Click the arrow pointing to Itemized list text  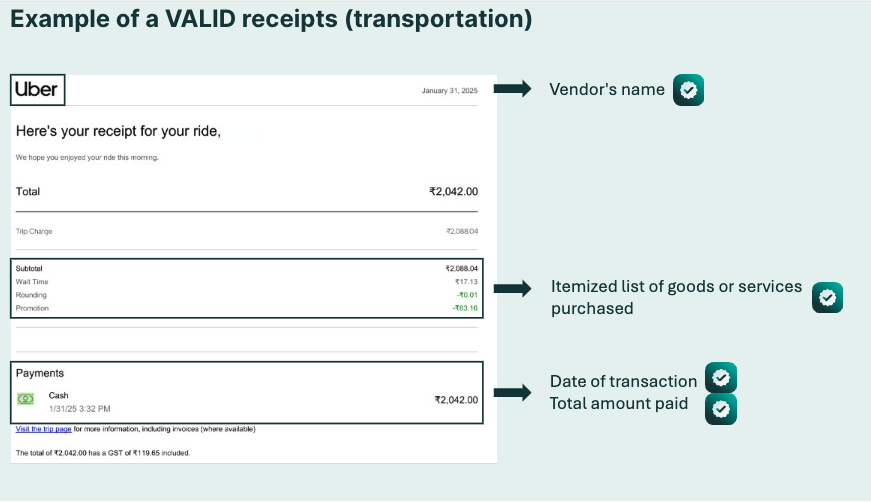pos(512,288)
